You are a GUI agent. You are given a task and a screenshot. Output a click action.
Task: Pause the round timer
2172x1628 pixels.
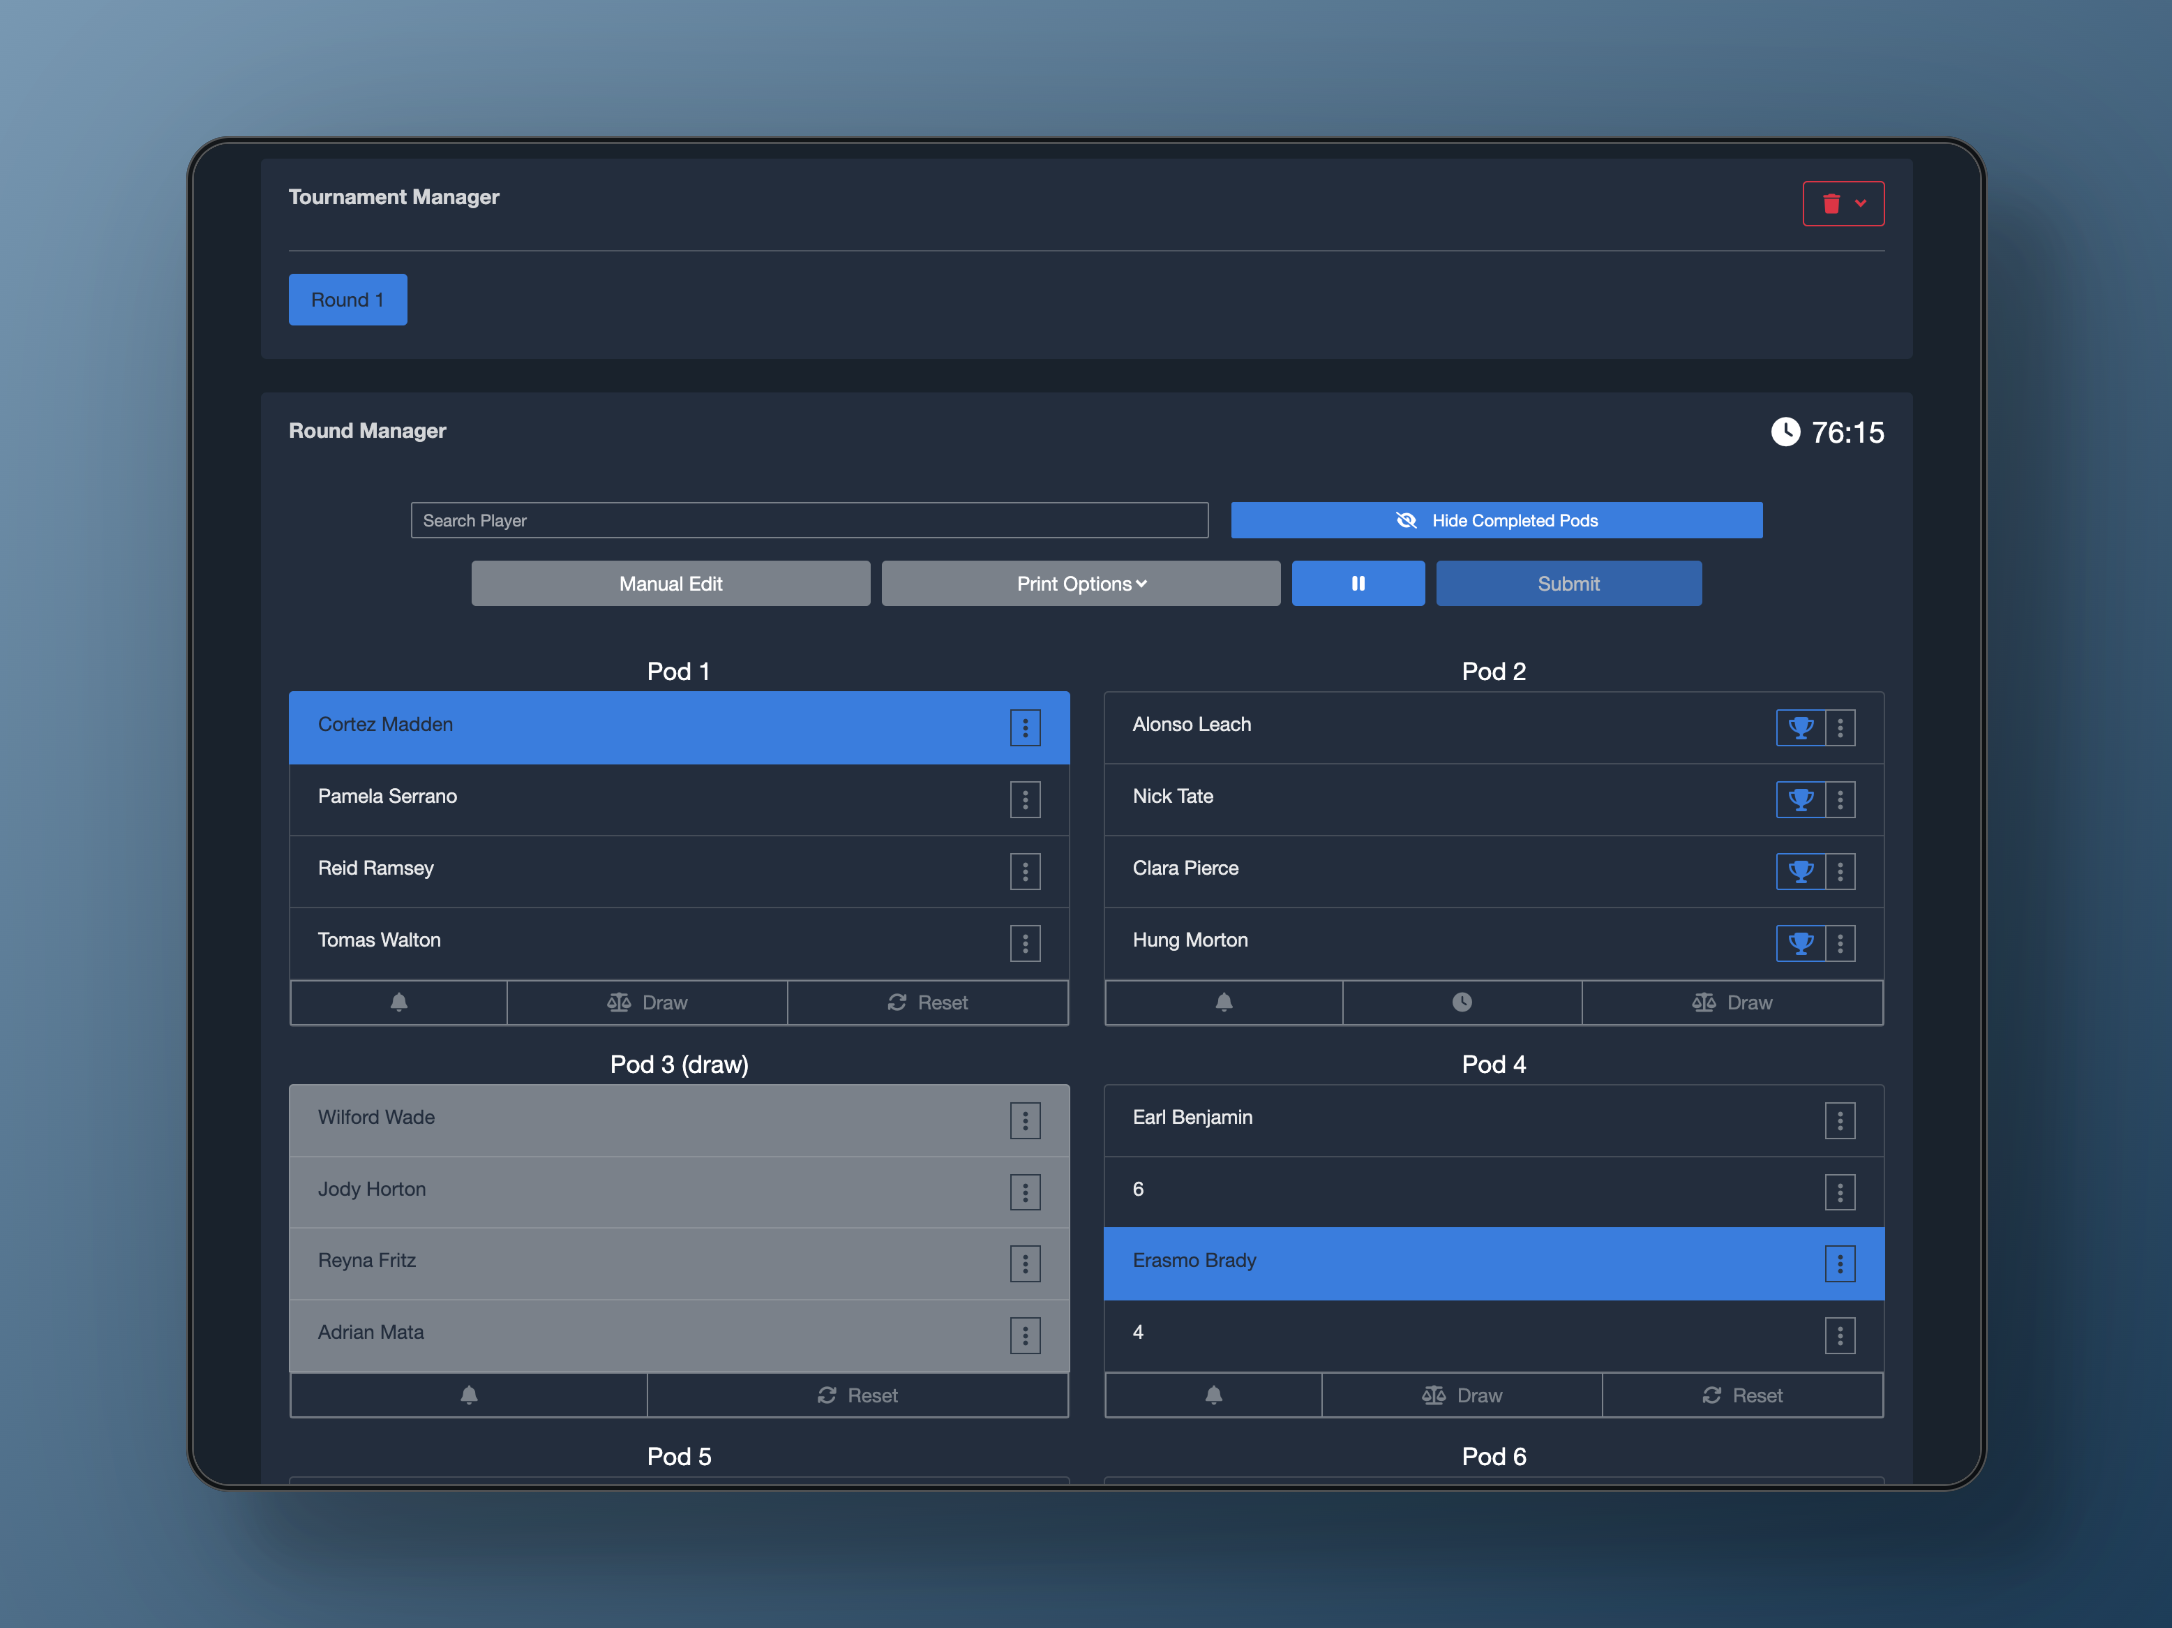1357,583
